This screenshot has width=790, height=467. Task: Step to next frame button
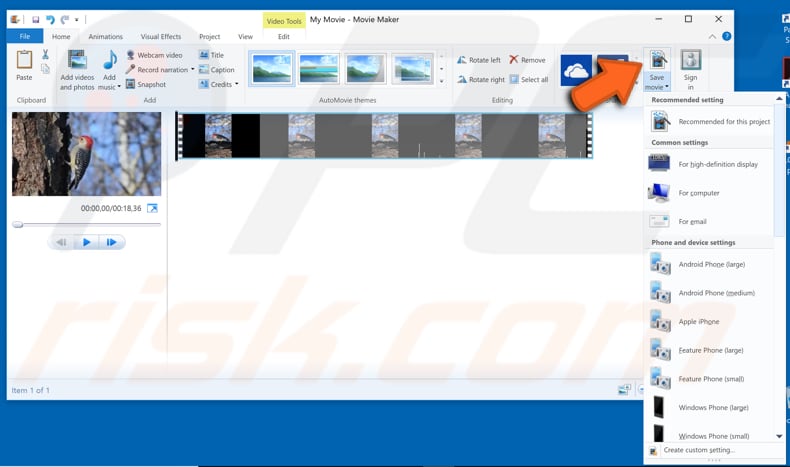coord(111,242)
